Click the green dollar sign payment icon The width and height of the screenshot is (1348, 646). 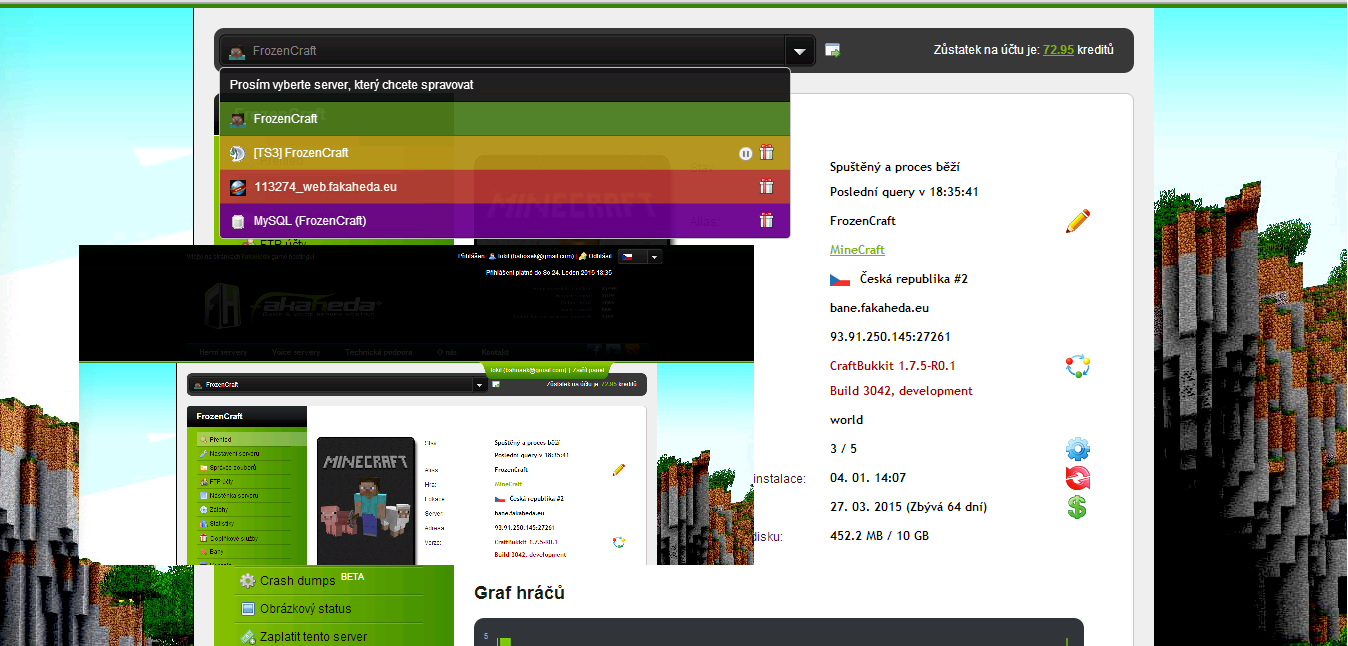pos(1077,507)
